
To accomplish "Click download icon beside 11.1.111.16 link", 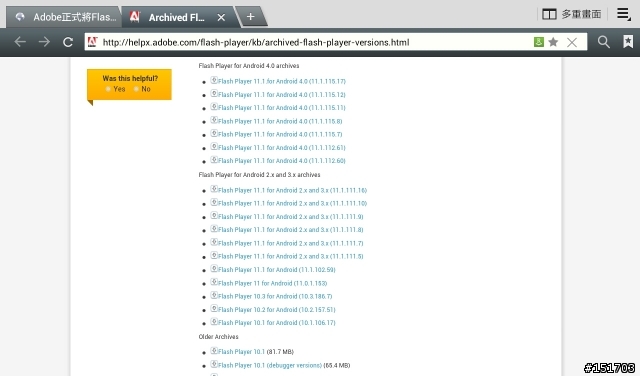I will click(214, 189).
